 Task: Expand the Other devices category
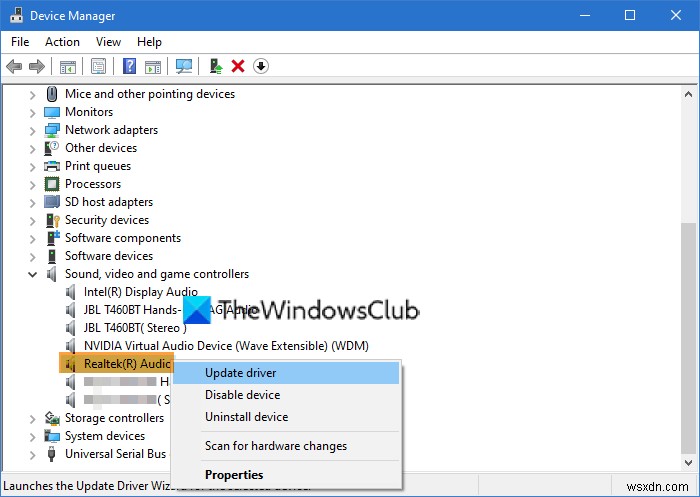point(33,148)
